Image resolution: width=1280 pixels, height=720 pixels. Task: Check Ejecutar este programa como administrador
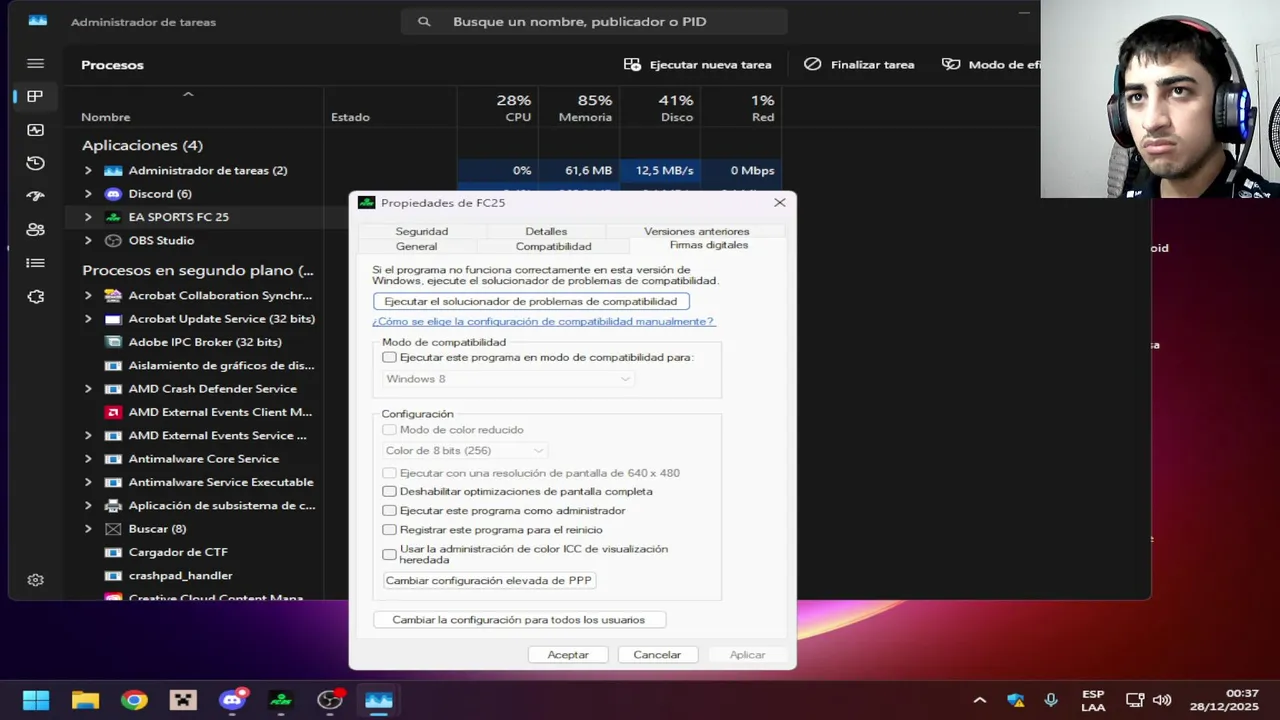[x=389, y=510]
